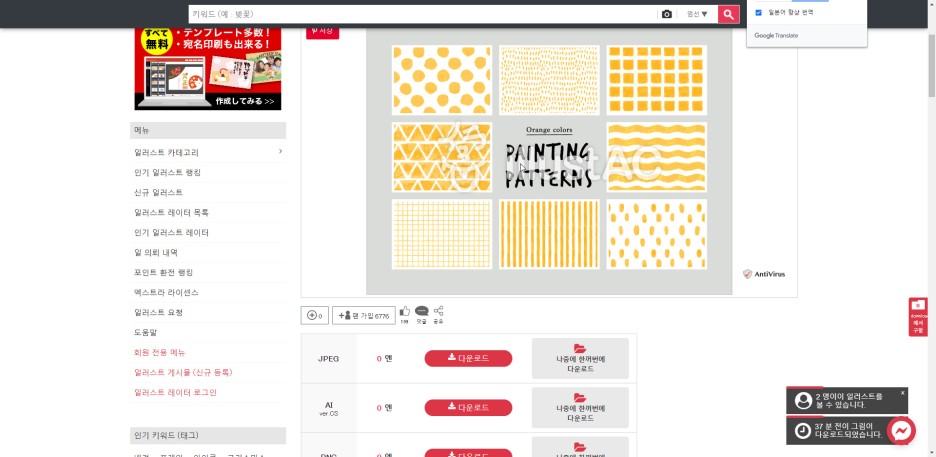
Task: Click the Google Translate label in popup
Action: click(x=776, y=36)
